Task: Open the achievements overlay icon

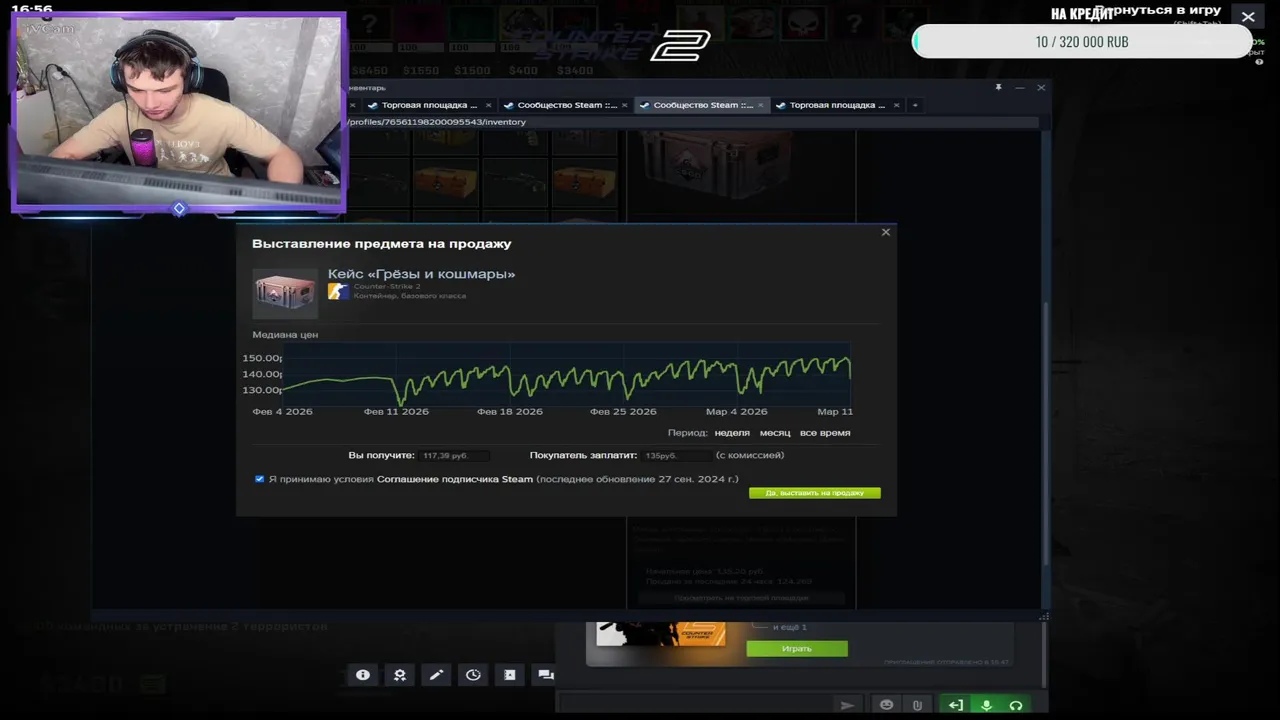Action: (400, 675)
